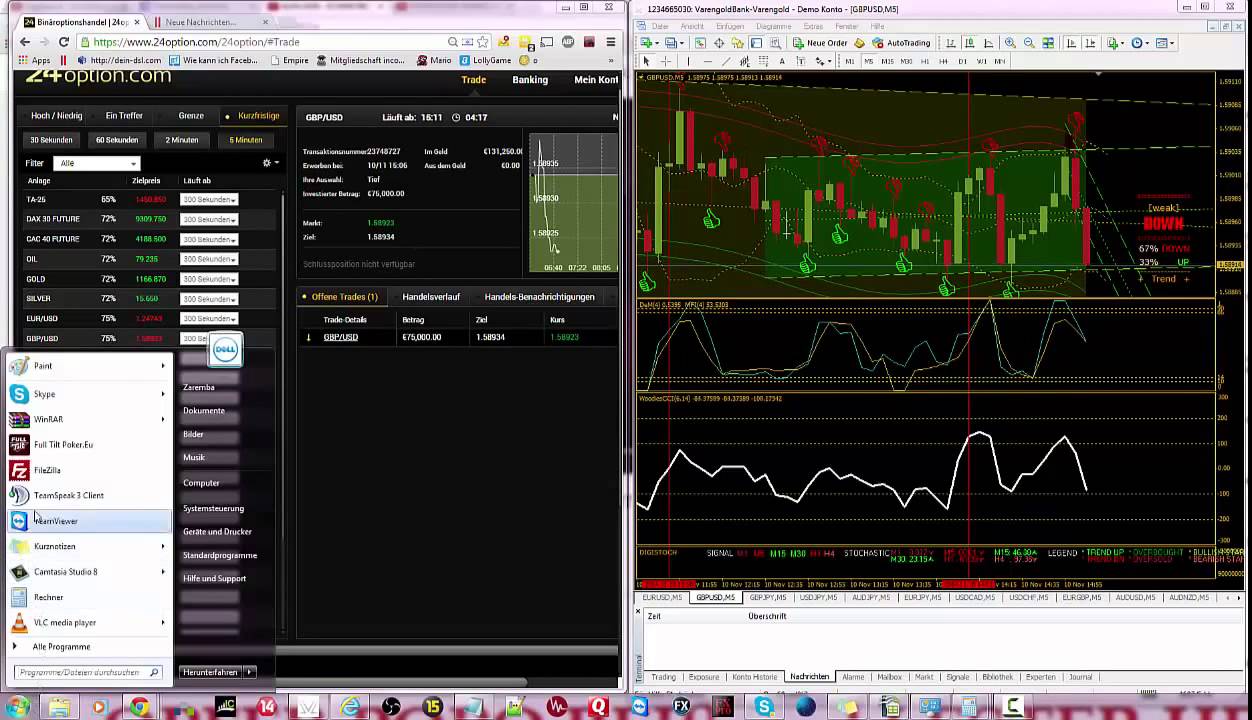
Task: Select the 5 Minuten duration button
Action: point(246,140)
